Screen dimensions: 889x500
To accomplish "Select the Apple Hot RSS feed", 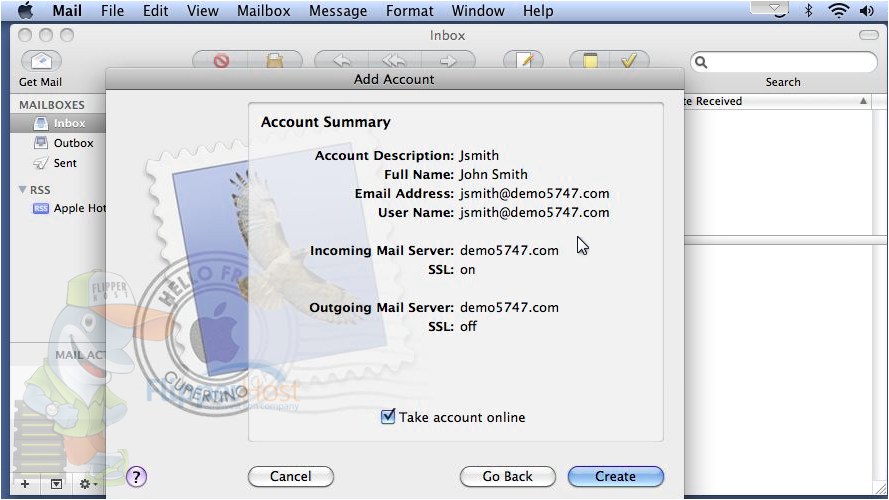I will coord(69,208).
